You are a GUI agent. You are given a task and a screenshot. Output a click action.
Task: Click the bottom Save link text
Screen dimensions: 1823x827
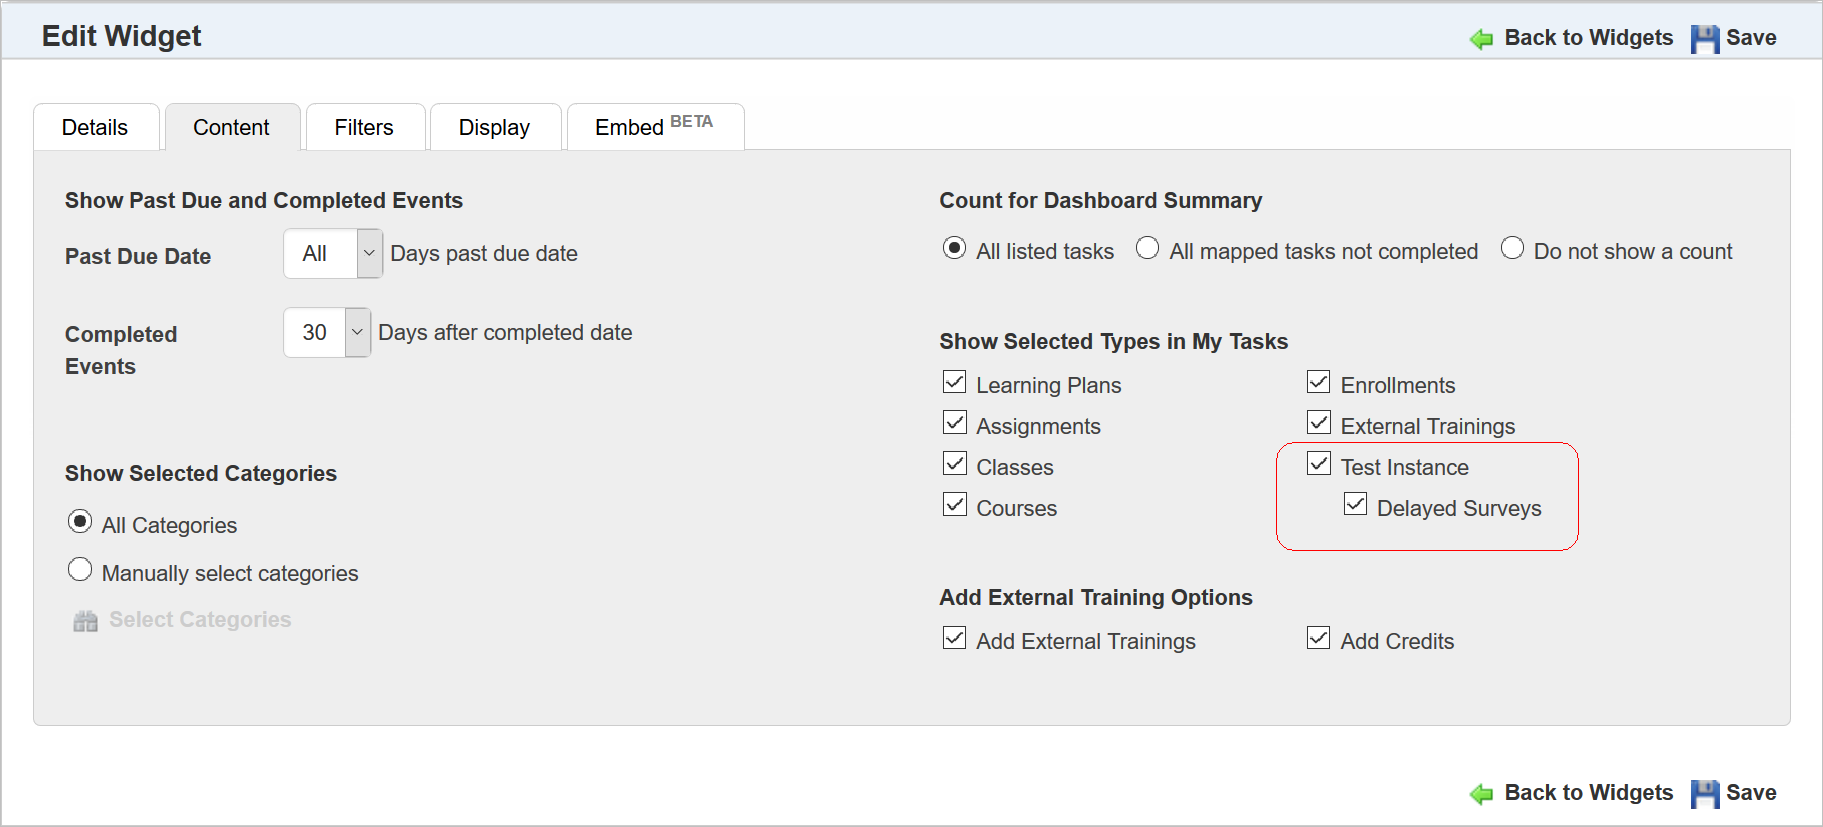click(1751, 793)
